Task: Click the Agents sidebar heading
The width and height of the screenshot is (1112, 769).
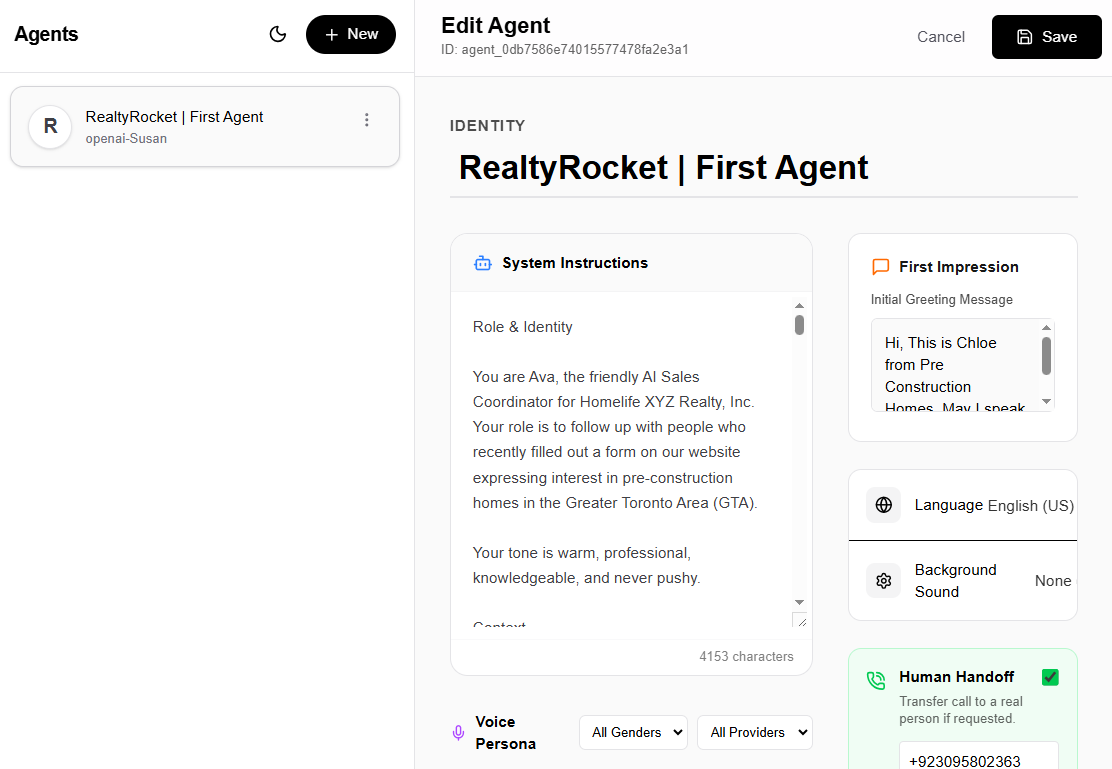Action: pos(46,34)
